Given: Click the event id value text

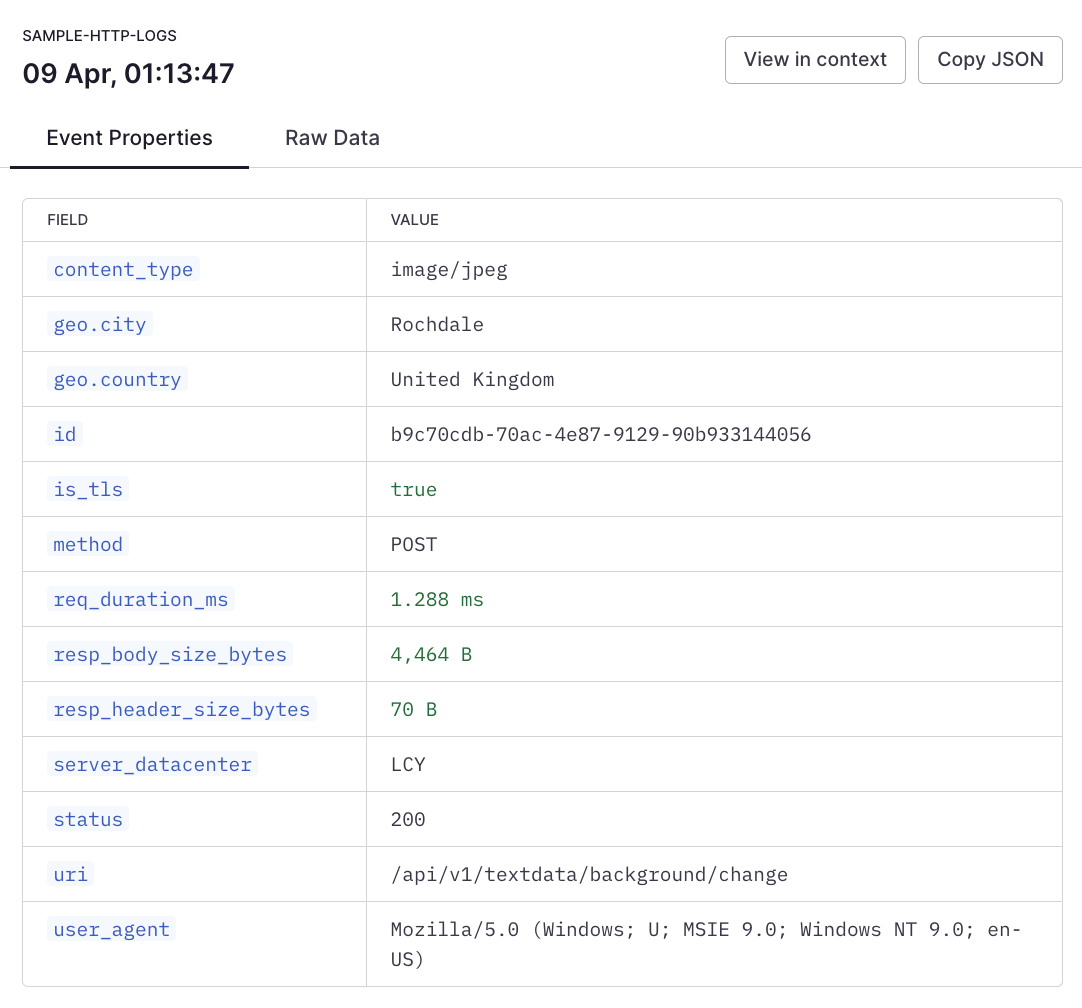Looking at the screenshot, I should [600, 435].
